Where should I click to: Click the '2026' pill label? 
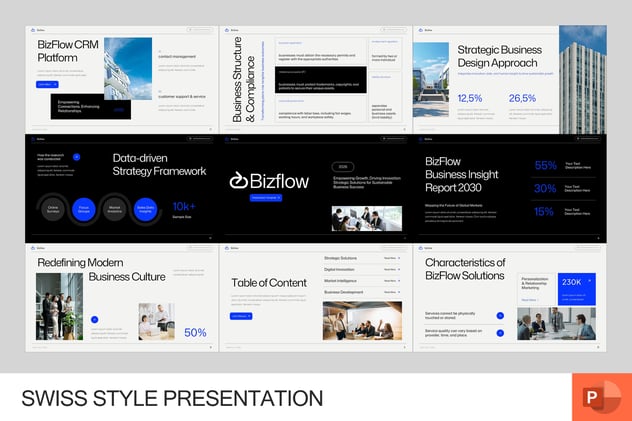343,166
